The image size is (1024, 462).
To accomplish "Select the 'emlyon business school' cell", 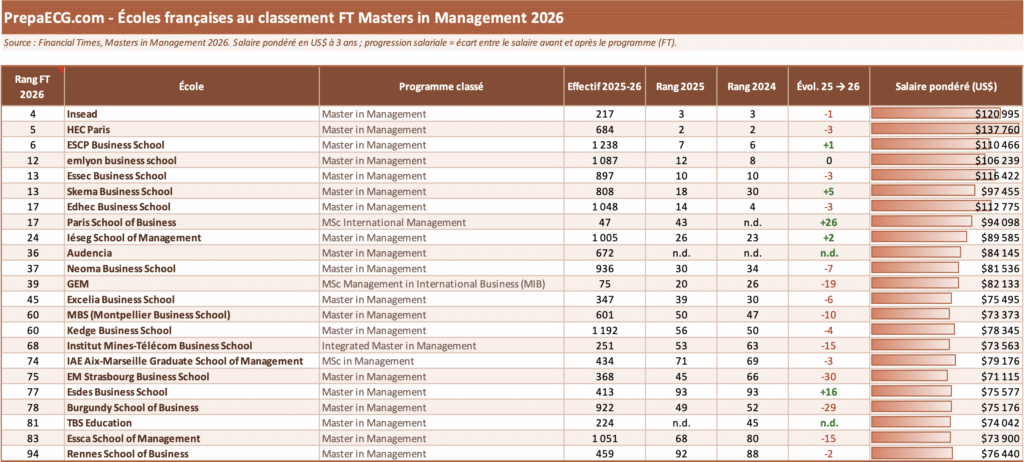I will point(191,160).
